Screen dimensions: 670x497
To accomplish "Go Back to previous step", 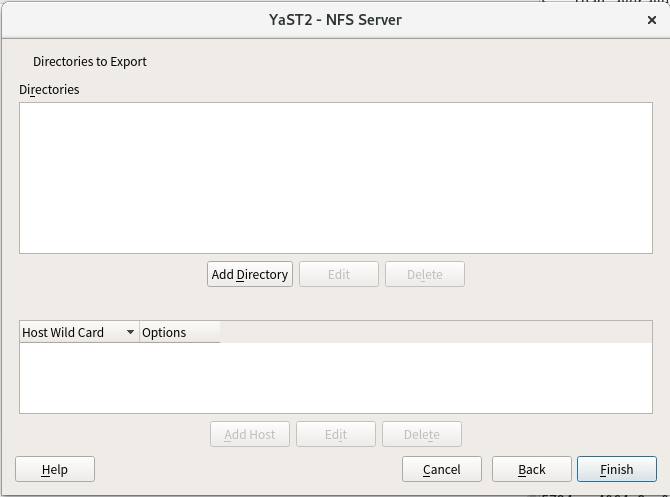I will coord(532,469).
